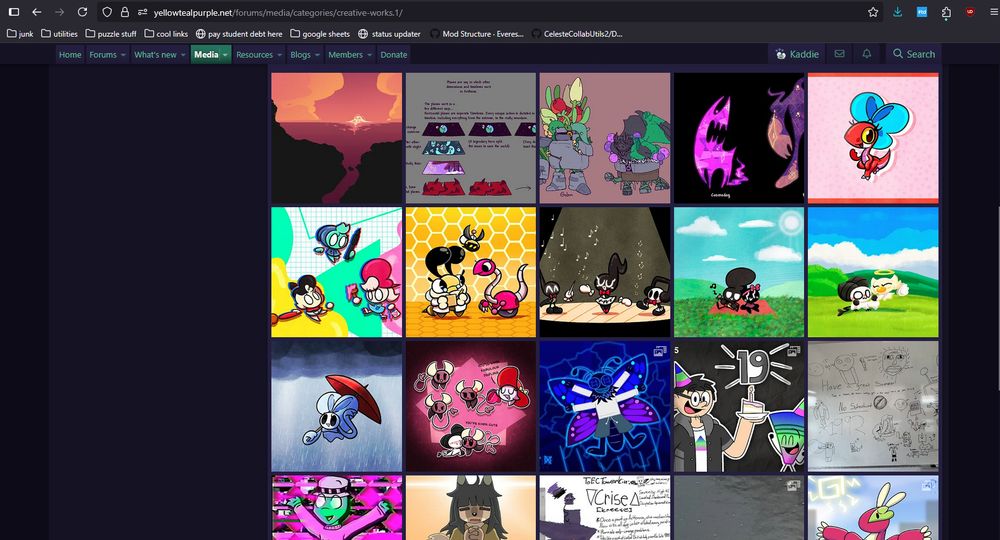This screenshot has width=1000, height=540.
Task: Open the shield tracking protection icon
Action: (107, 12)
